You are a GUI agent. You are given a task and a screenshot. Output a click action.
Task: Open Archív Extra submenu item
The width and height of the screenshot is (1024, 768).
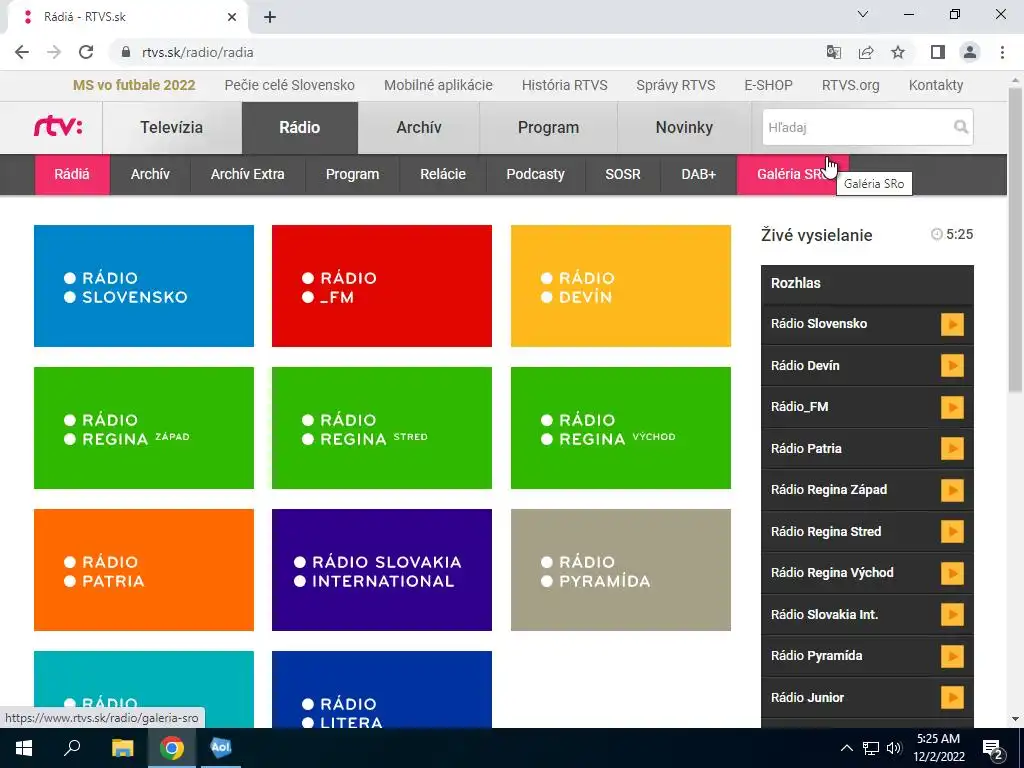(248, 174)
